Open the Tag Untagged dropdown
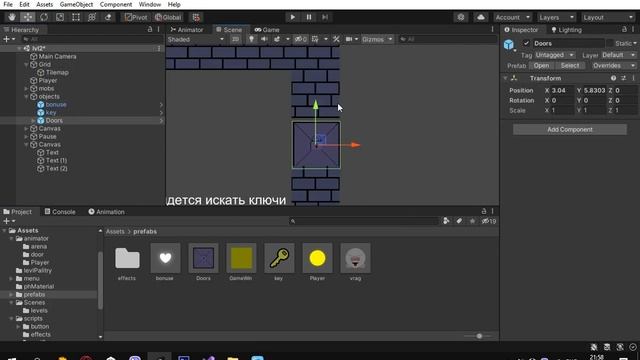The height and width of the screenshot is (360, 640). 554,55
